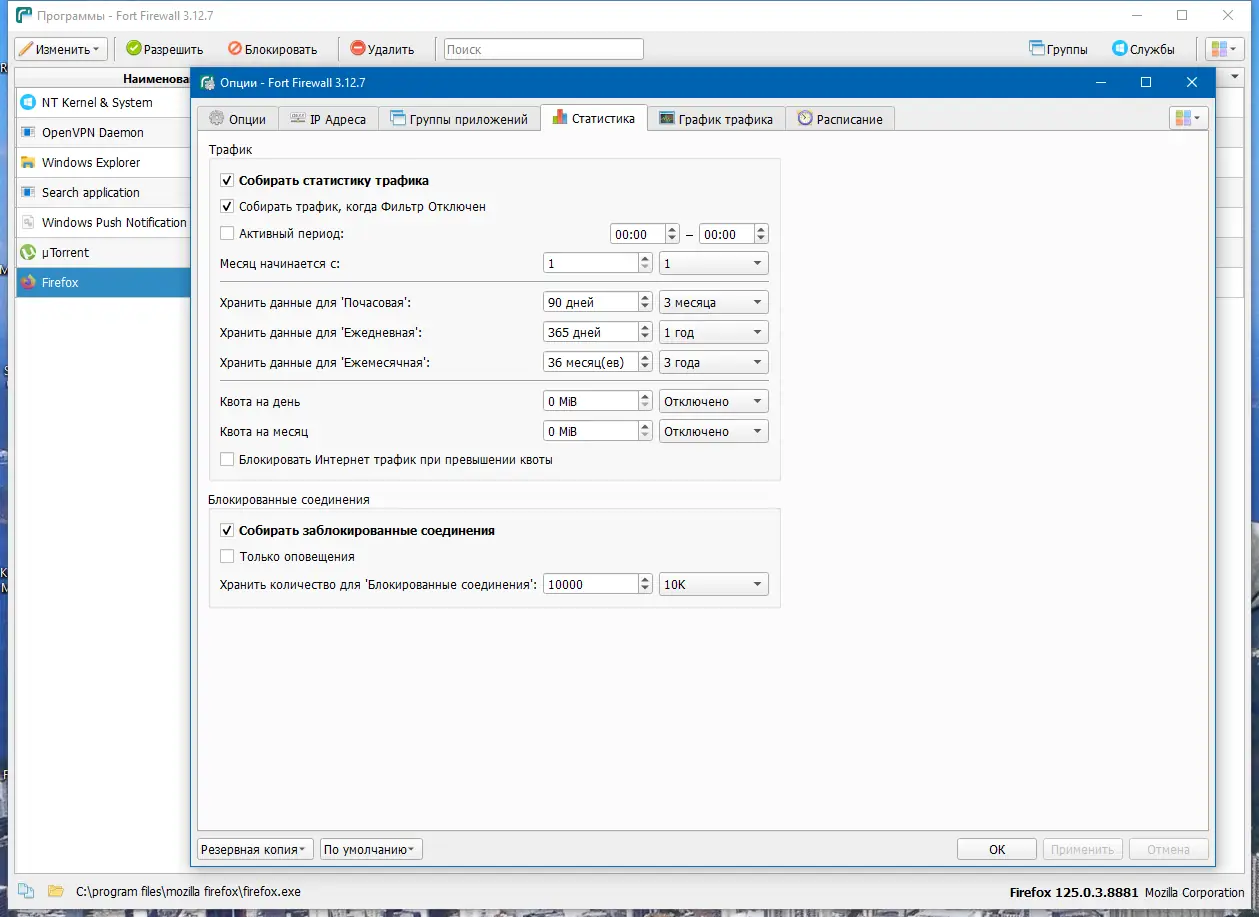Screen dimensions: 1259x917
Task: Open the Квота на день Отключено dropdown
Action: (x=713, y=401)
